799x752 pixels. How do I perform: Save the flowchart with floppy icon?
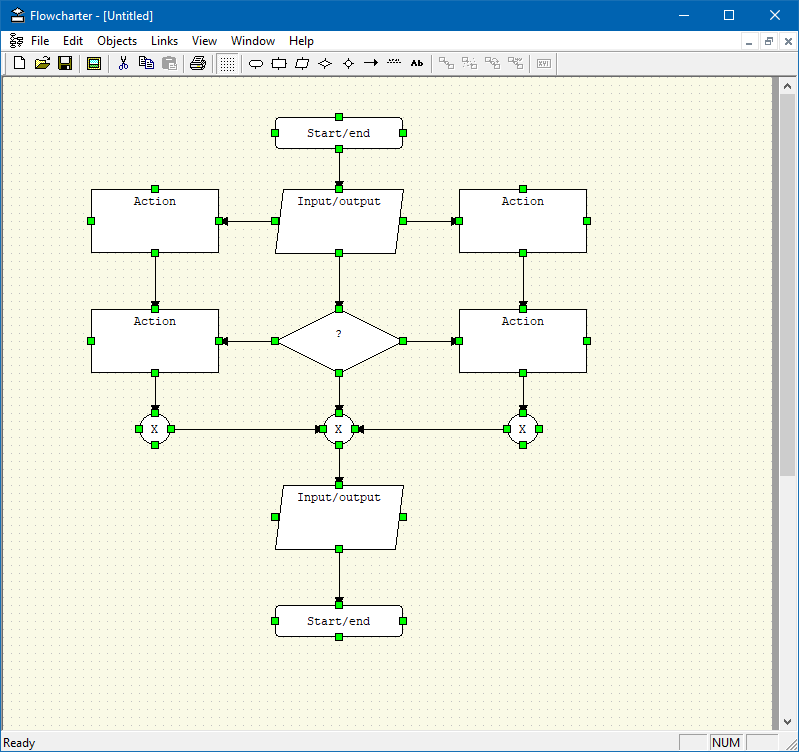[x=65, y=63]
